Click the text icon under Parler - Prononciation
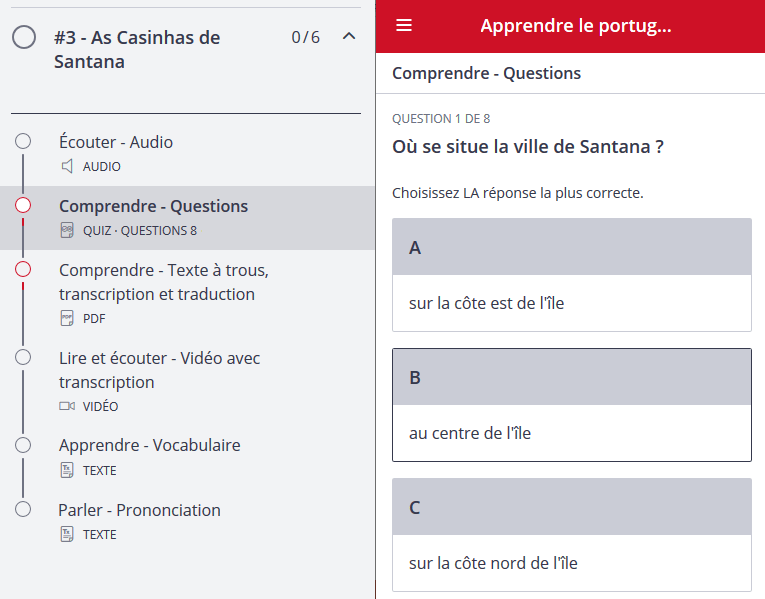This screenshot has width=765, height=599. 67,535
